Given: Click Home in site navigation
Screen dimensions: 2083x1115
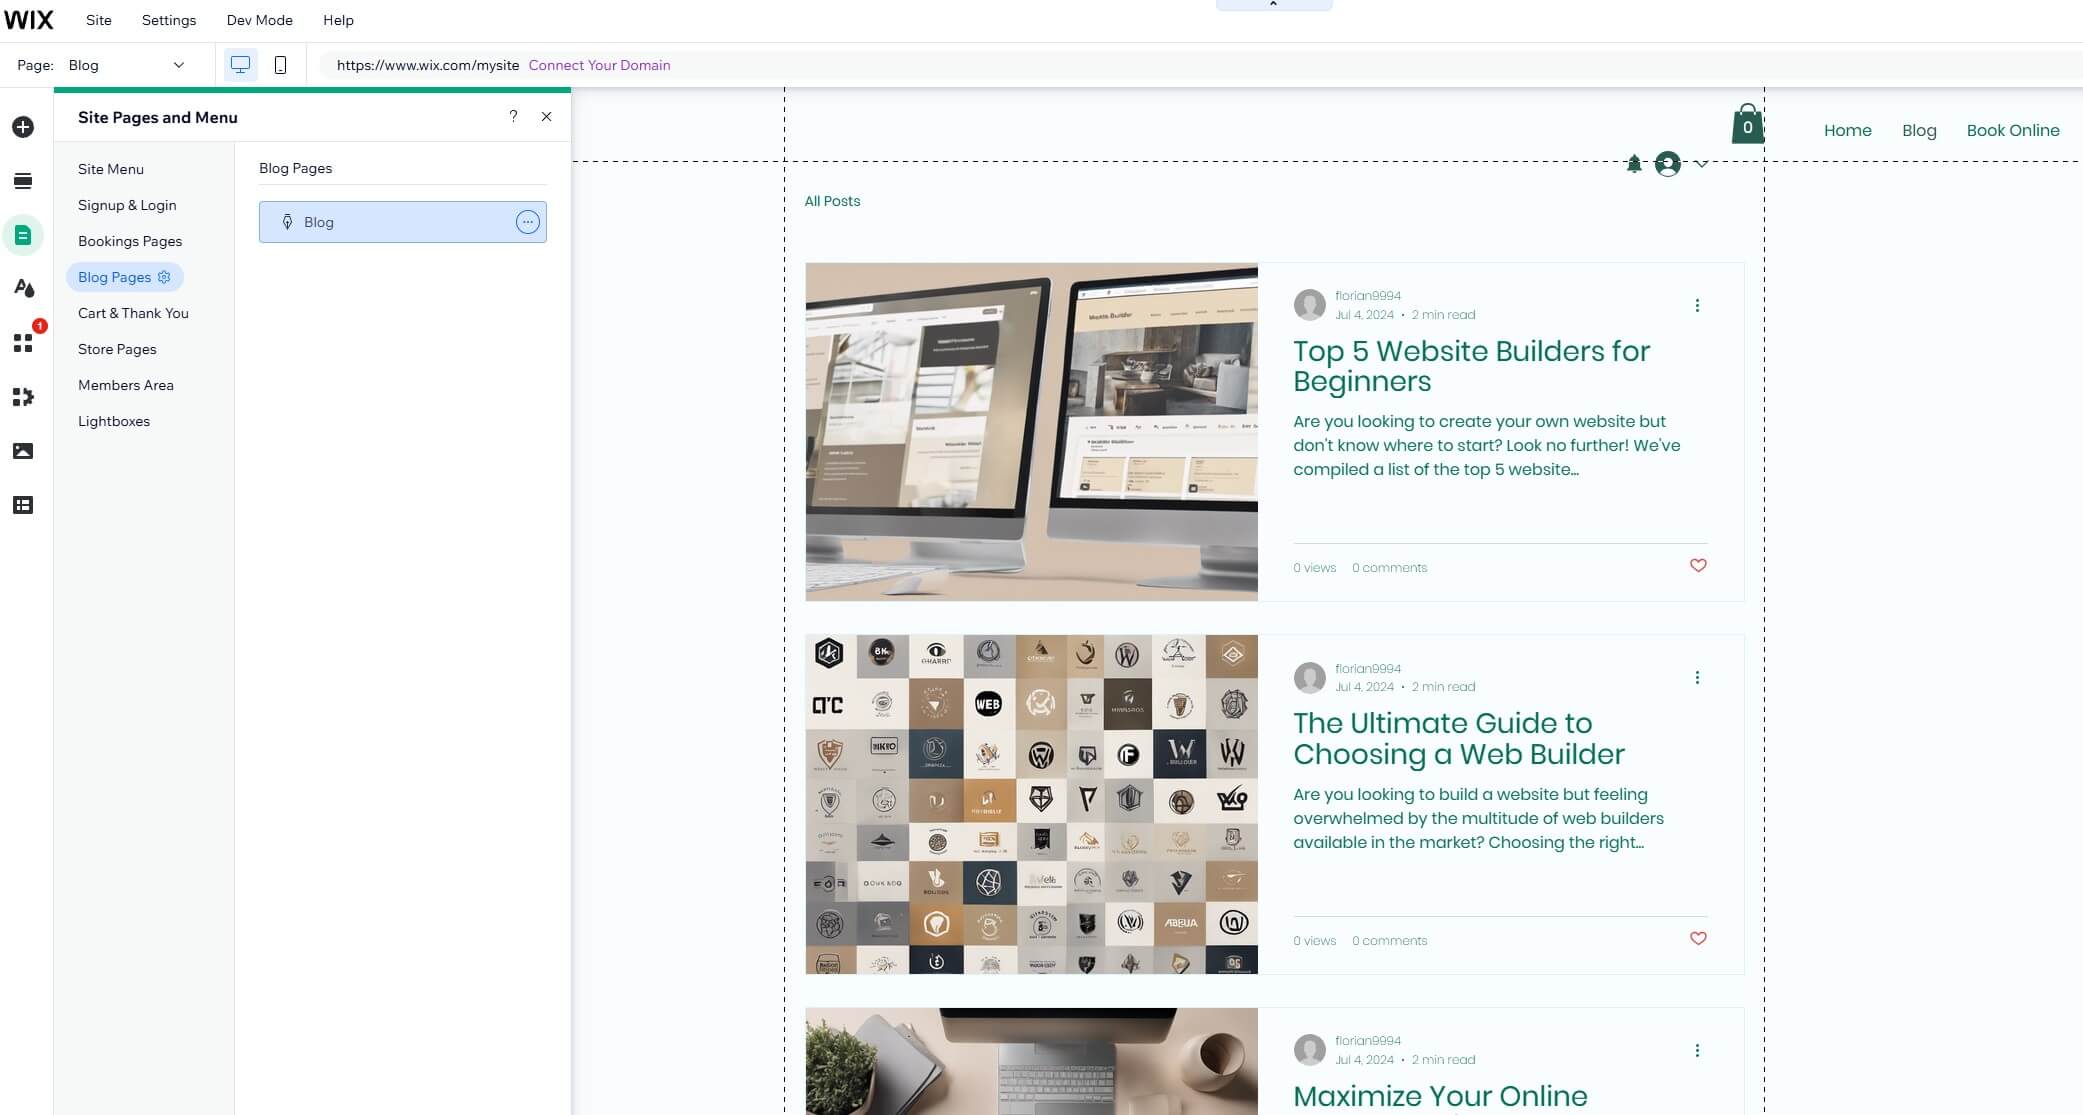Looking at the screenshot, I should point(1847,130).
